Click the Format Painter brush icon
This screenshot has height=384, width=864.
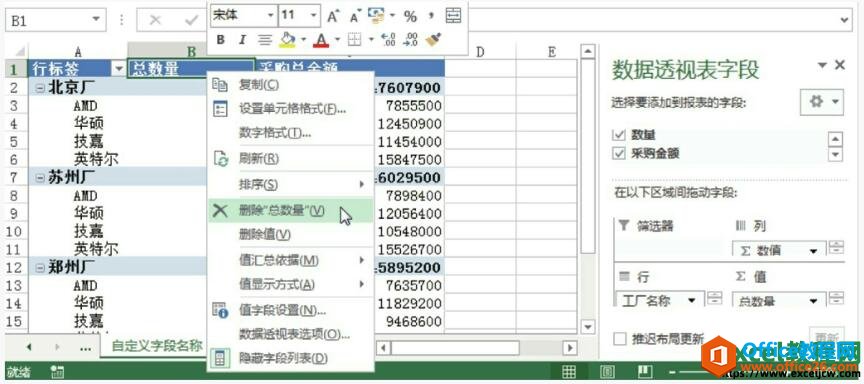click(x=434, y=40)
